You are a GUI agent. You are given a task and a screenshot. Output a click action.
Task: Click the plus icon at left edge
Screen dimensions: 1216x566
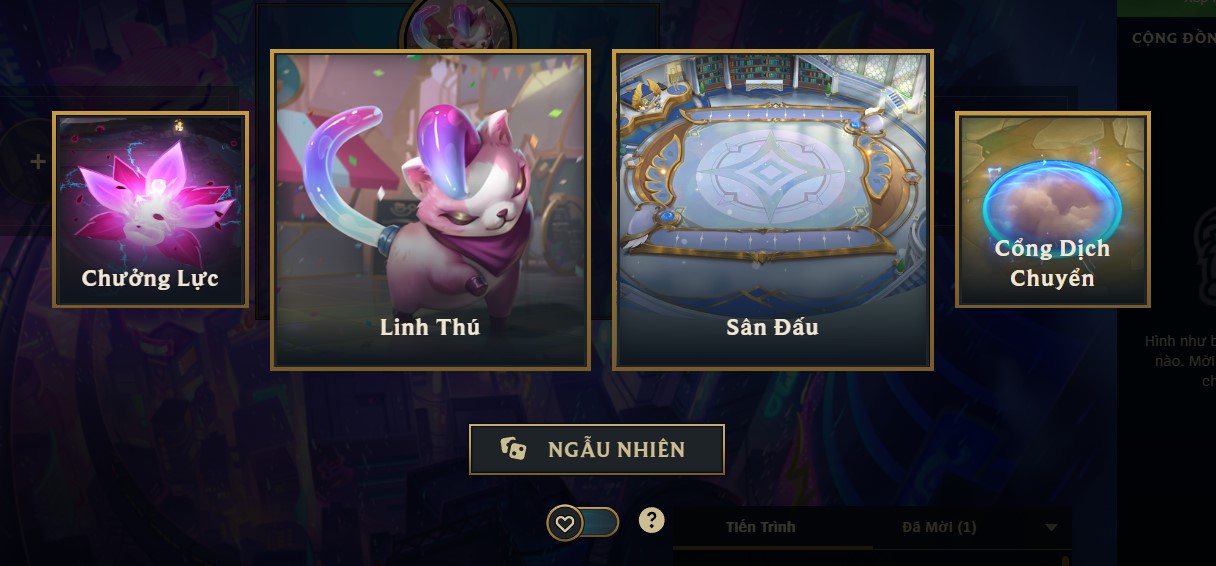[38, 162]
